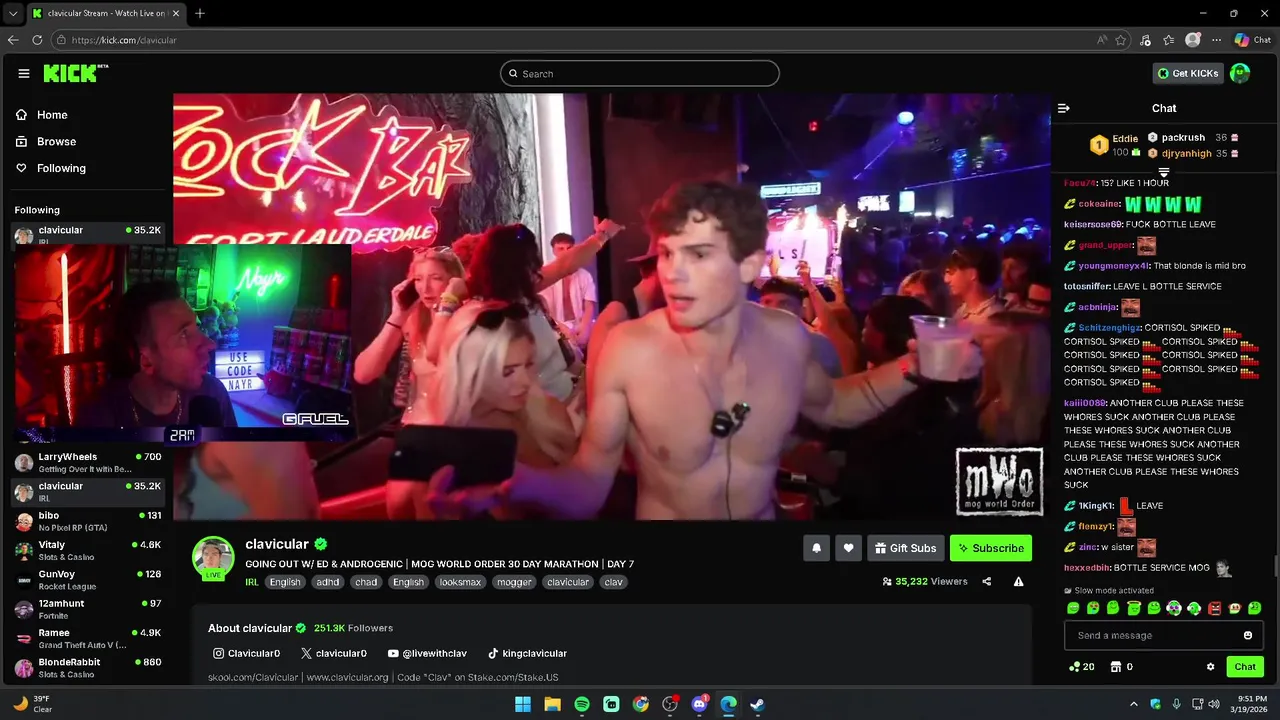
Task: Click the chad tag
Action: tap(366, 582)
